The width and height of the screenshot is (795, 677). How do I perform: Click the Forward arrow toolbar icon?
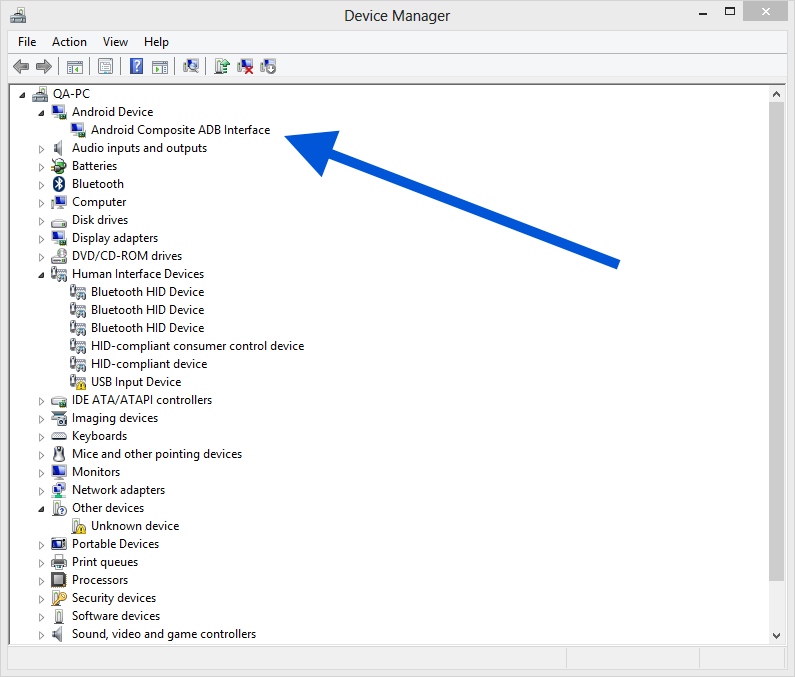[x=44, y=66]
